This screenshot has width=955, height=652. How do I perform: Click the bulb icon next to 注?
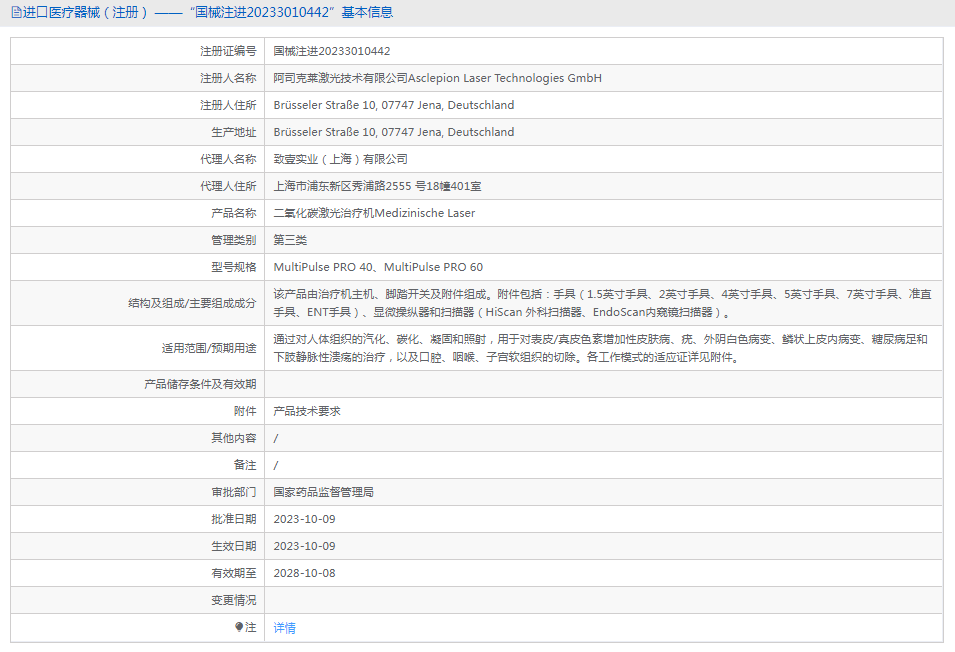pyautogui.click(x=239, y=627)
